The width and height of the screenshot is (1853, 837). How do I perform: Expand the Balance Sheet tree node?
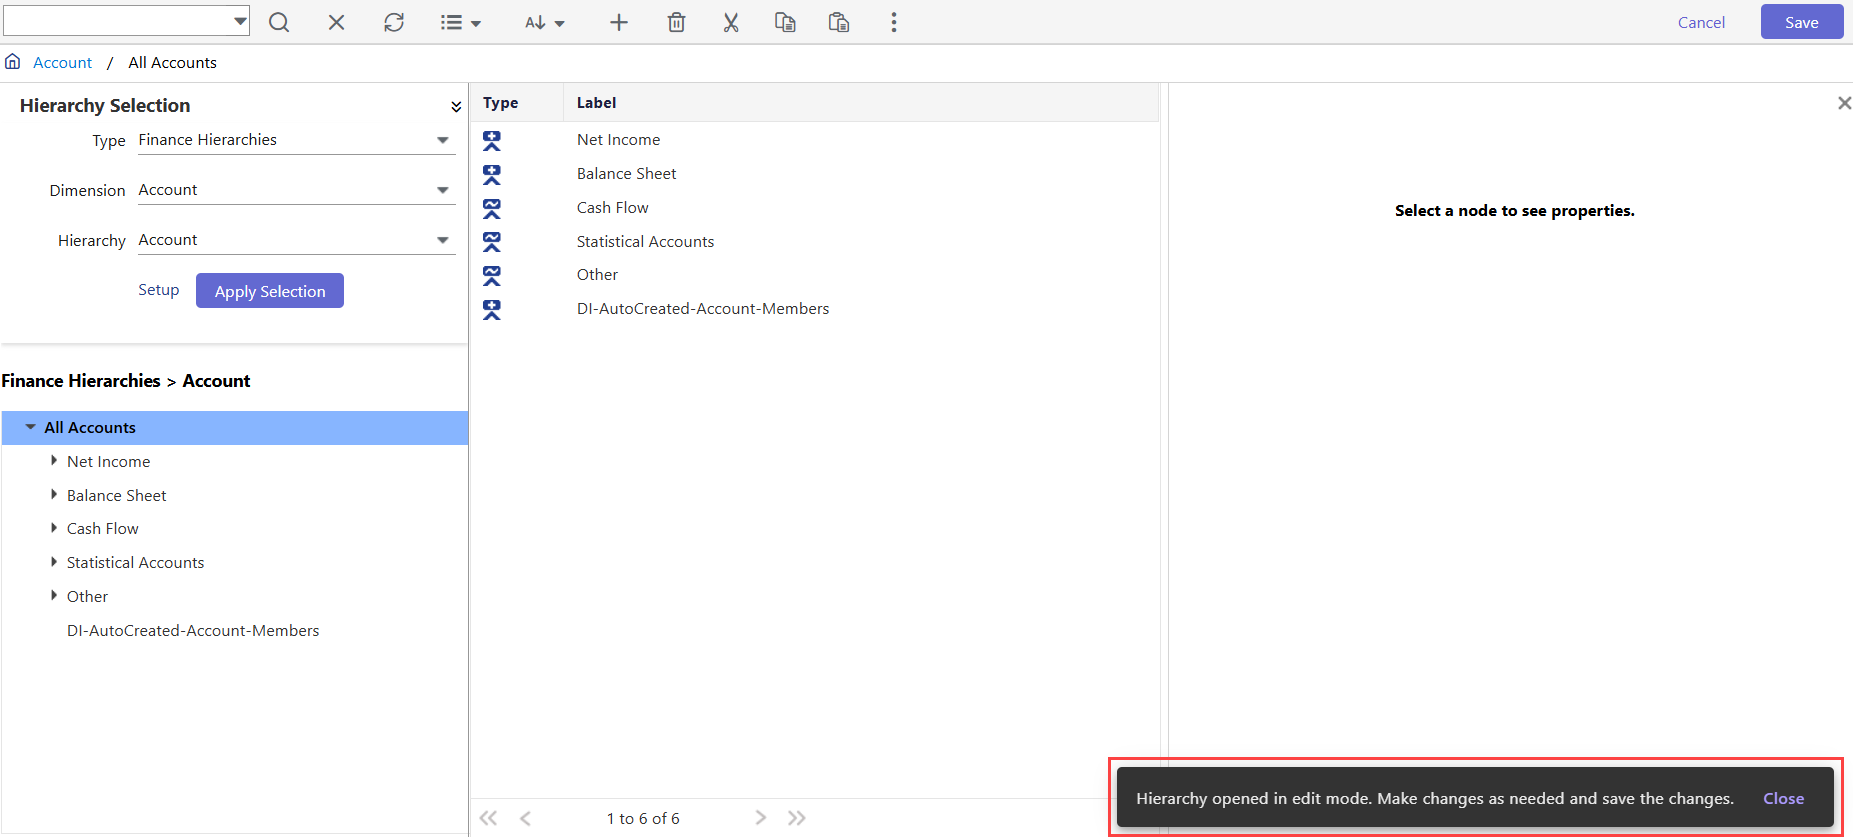(x=54, y=495)
